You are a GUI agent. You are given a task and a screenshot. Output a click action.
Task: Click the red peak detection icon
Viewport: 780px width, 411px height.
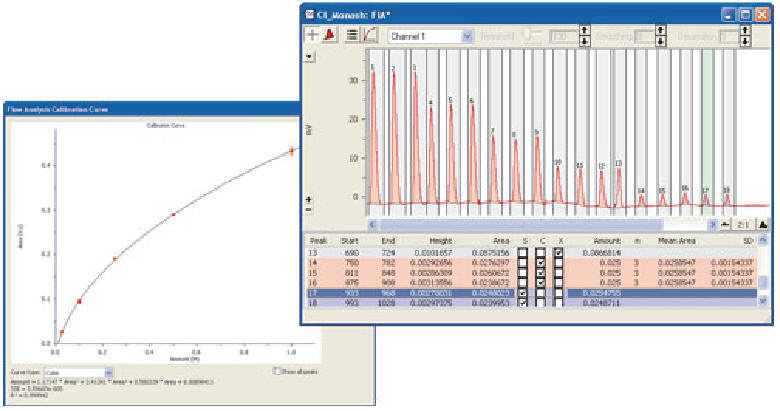(329, 35)
